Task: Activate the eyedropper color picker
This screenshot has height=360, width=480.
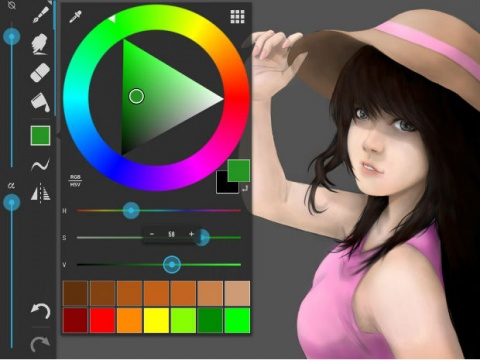Action: point(75,17)
